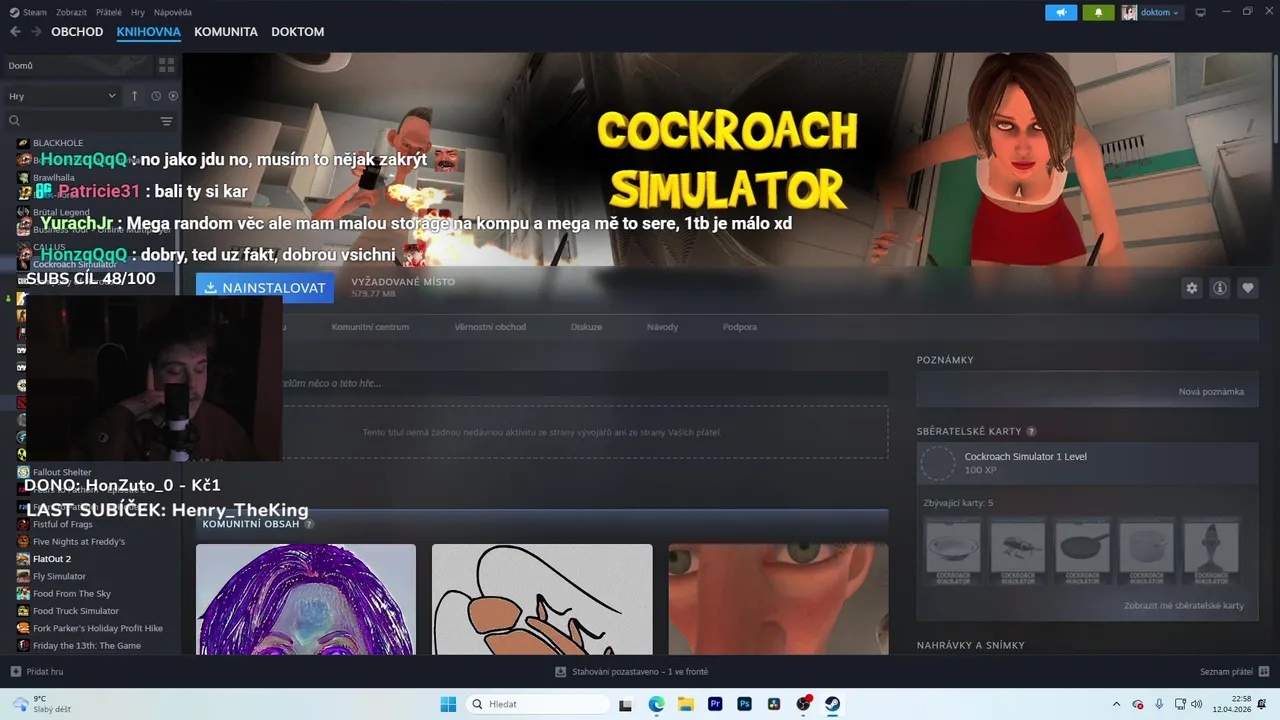This screenshot has height=720, width=1280.
Task: Switch to Big Picture mode icon
Action: click(x=1200, y=12)
